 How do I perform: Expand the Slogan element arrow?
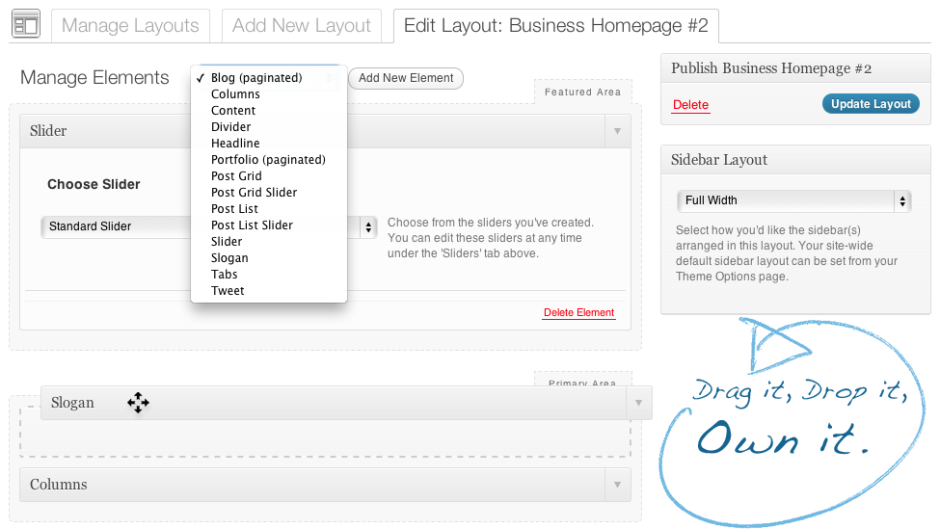point(638,403)
